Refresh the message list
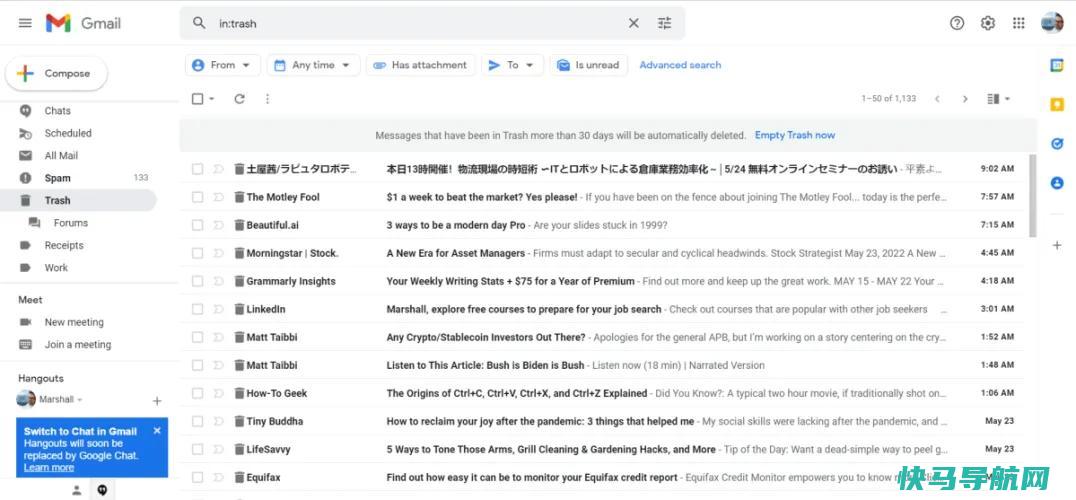The height and width of the screenshot is (500, 1076). pos(239,99)
